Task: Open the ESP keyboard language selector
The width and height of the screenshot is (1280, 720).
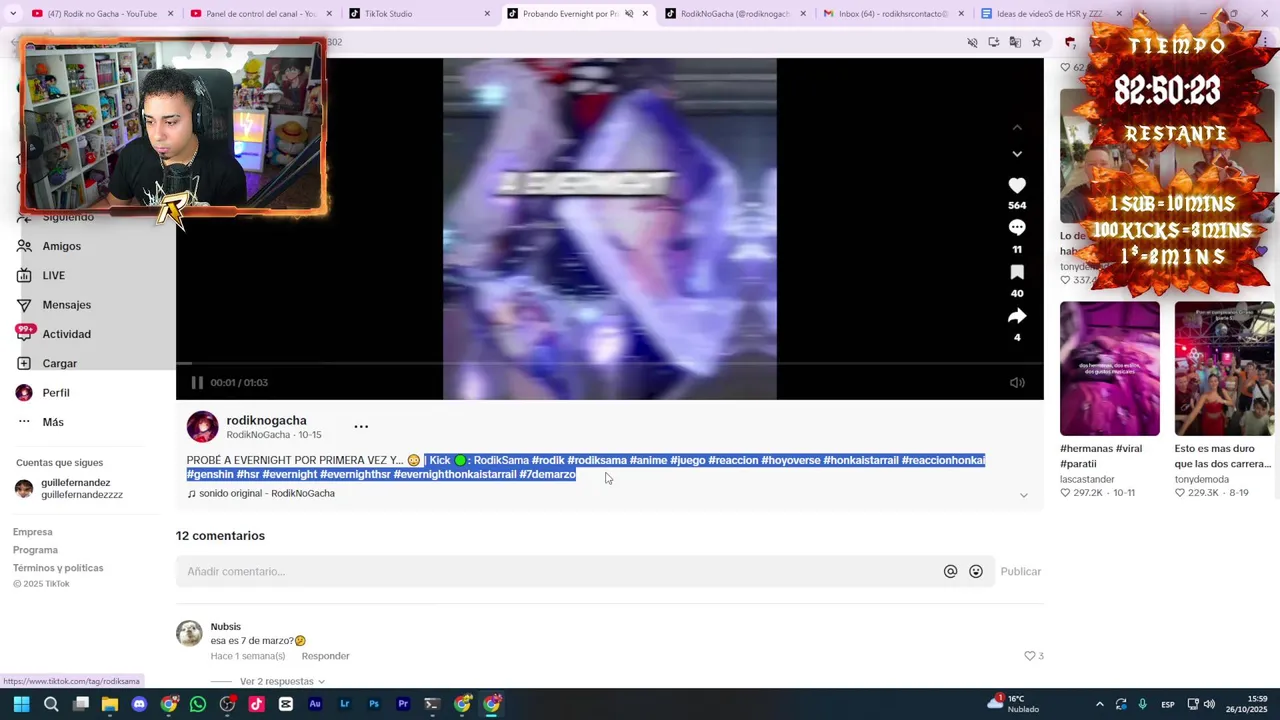Action: [1168, 705]
